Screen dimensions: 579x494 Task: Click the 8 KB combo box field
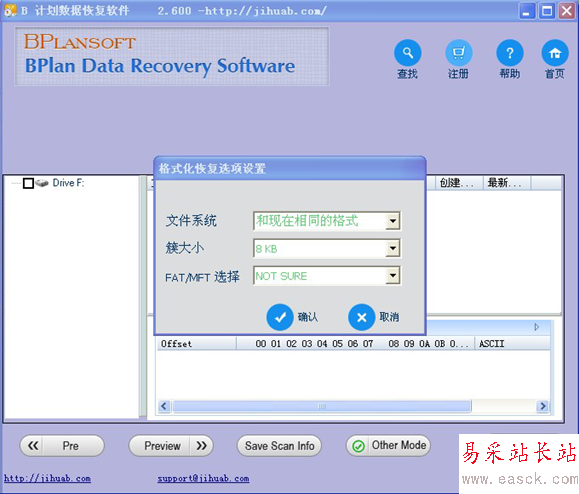pos(327,248)
